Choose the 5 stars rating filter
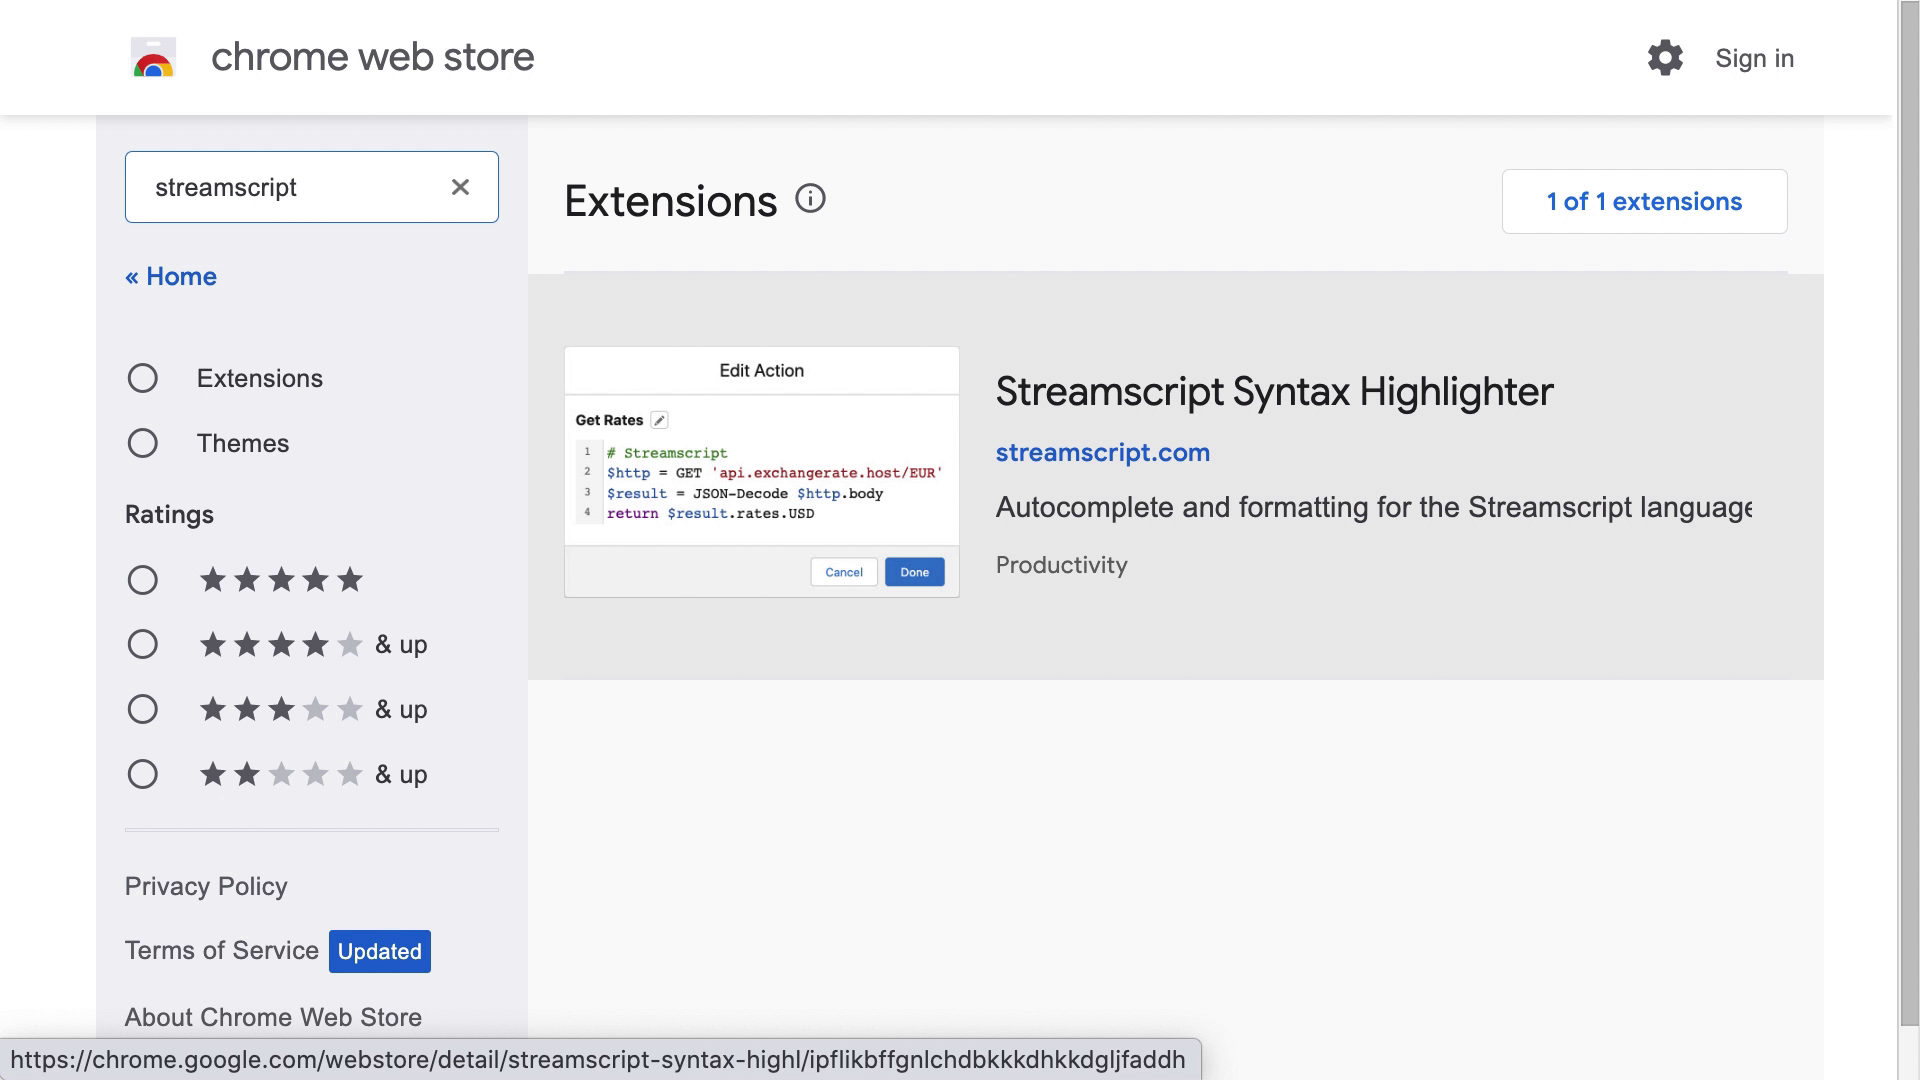Image resolution: width=1920 pixels, height=1080 pixels. pyautogui.click(x=143, y=580)
